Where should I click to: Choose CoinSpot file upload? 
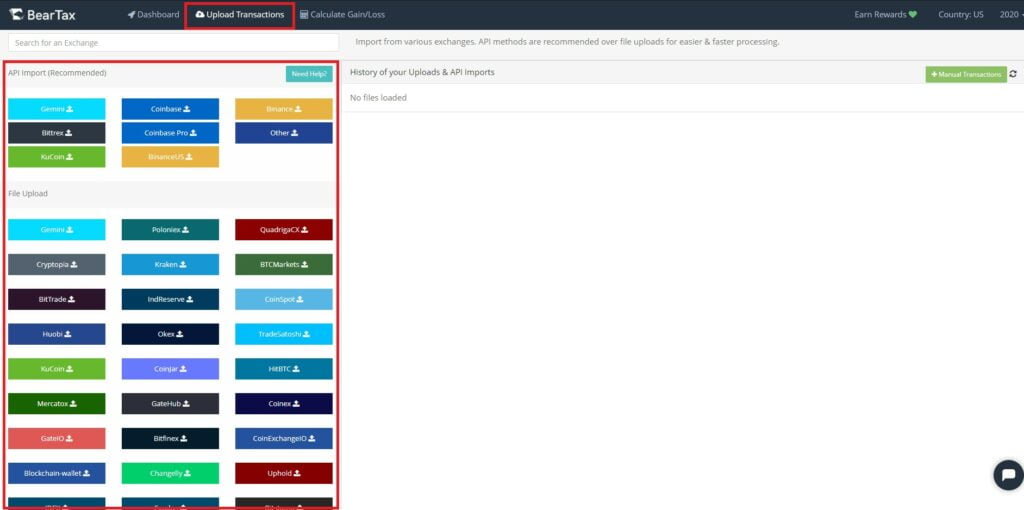coord(284,299)
